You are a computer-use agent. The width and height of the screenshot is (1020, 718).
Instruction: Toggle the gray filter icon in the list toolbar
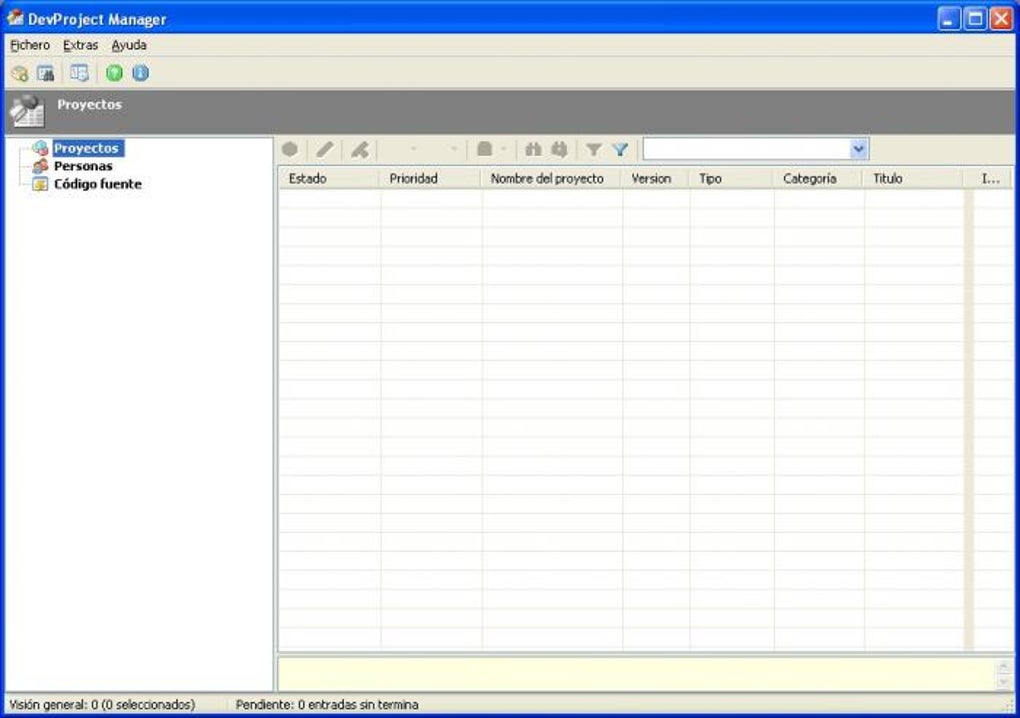point(594,148)
